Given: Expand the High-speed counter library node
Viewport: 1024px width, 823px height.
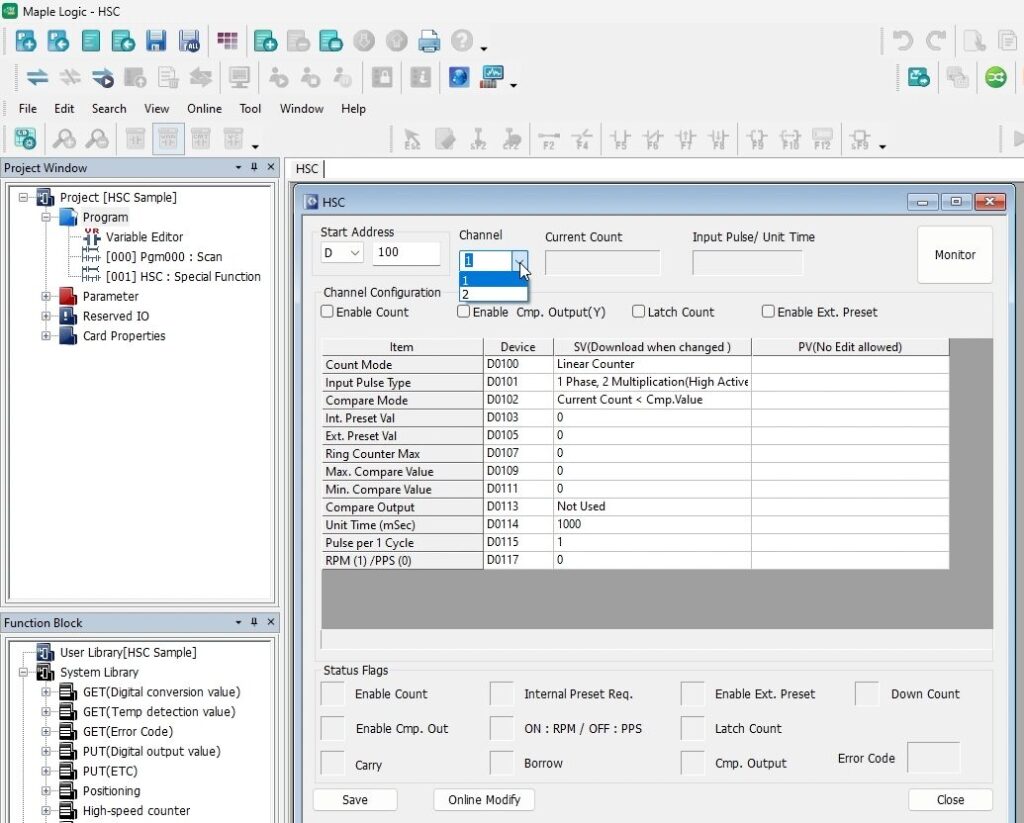Looking at the screenshot, I should tap(46, 811).
